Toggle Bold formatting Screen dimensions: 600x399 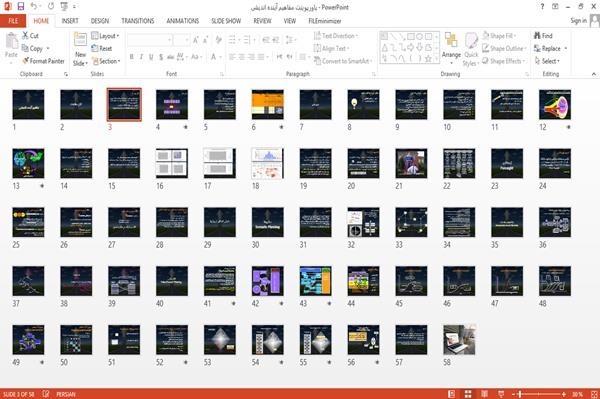(132, 57)
